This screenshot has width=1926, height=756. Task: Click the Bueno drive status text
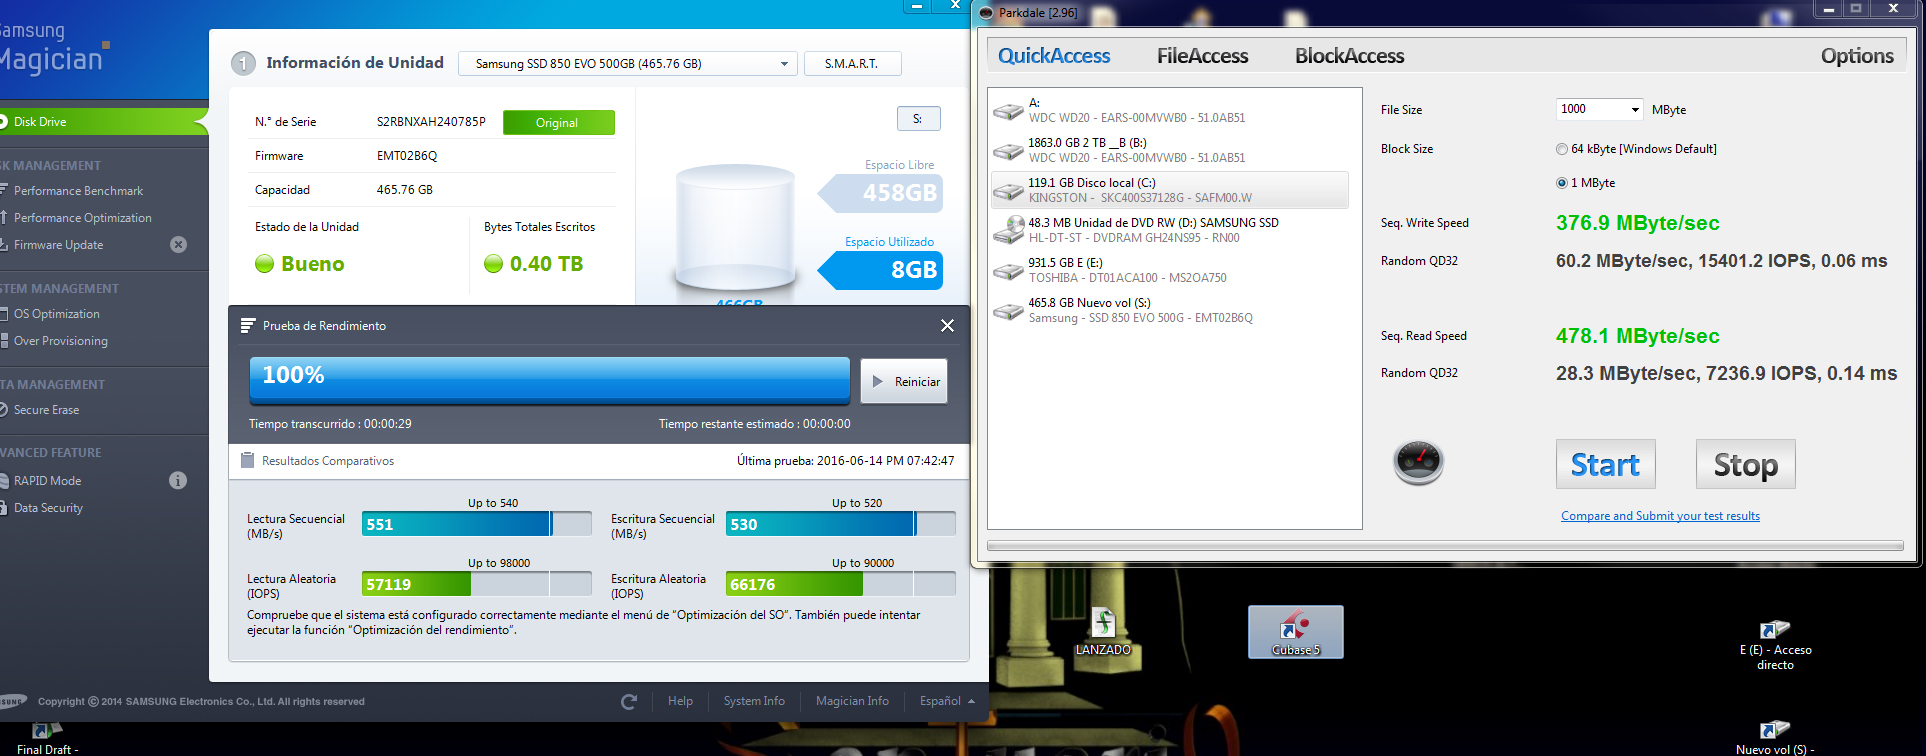tap(312, 264)
